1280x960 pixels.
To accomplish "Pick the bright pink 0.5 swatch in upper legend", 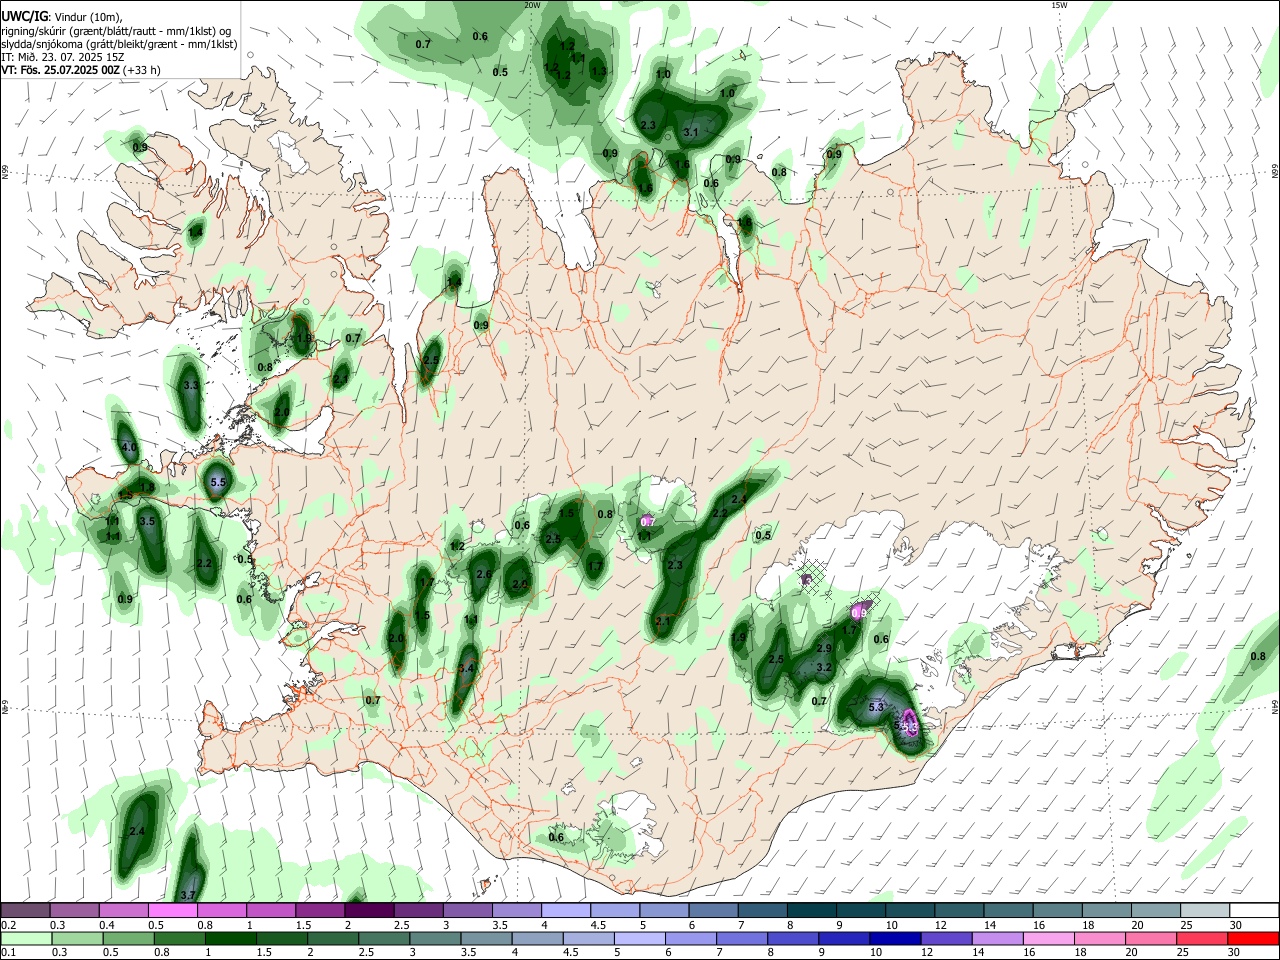I will 172,911.
